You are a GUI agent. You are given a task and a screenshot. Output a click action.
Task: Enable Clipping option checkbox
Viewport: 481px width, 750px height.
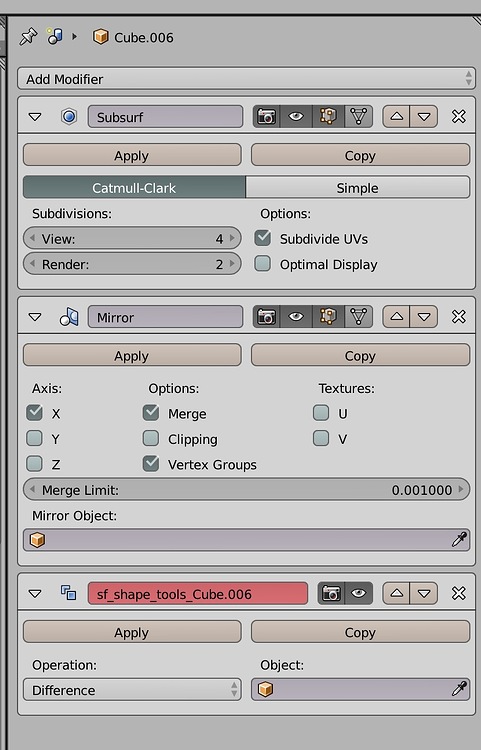[151, 438]
